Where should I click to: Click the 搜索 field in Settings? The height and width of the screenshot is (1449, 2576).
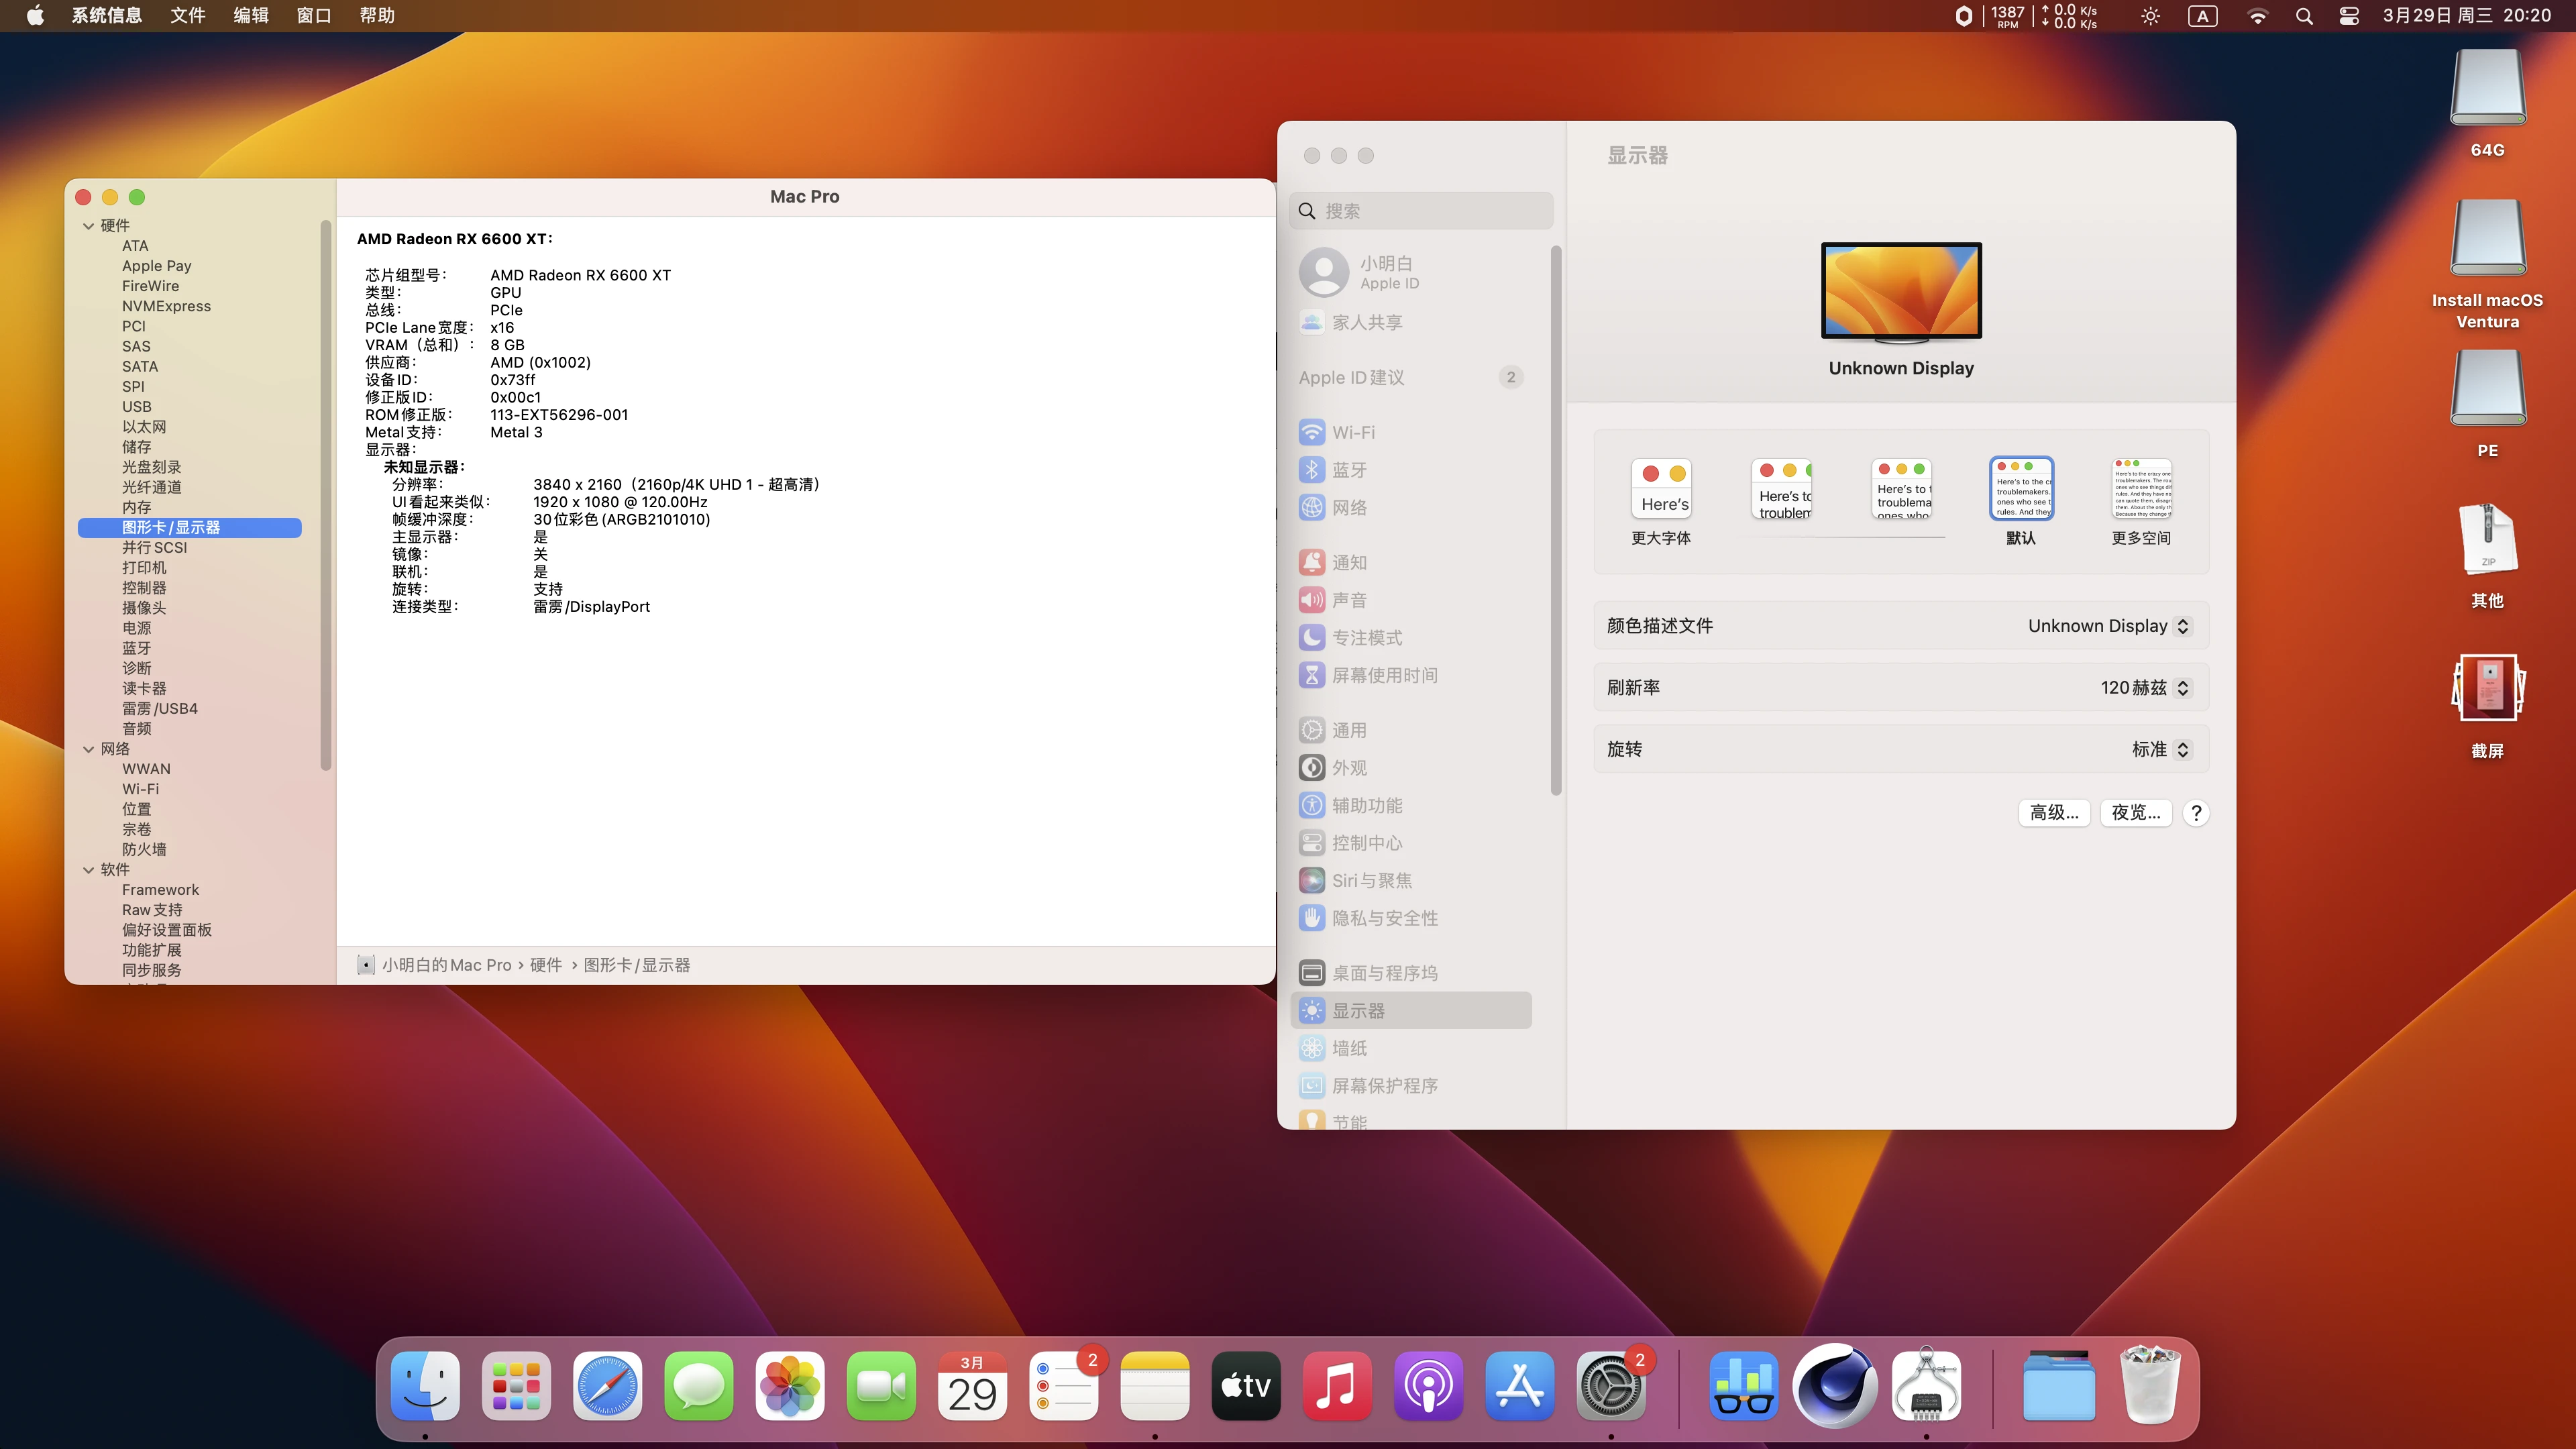click(x=1421, y=211)
